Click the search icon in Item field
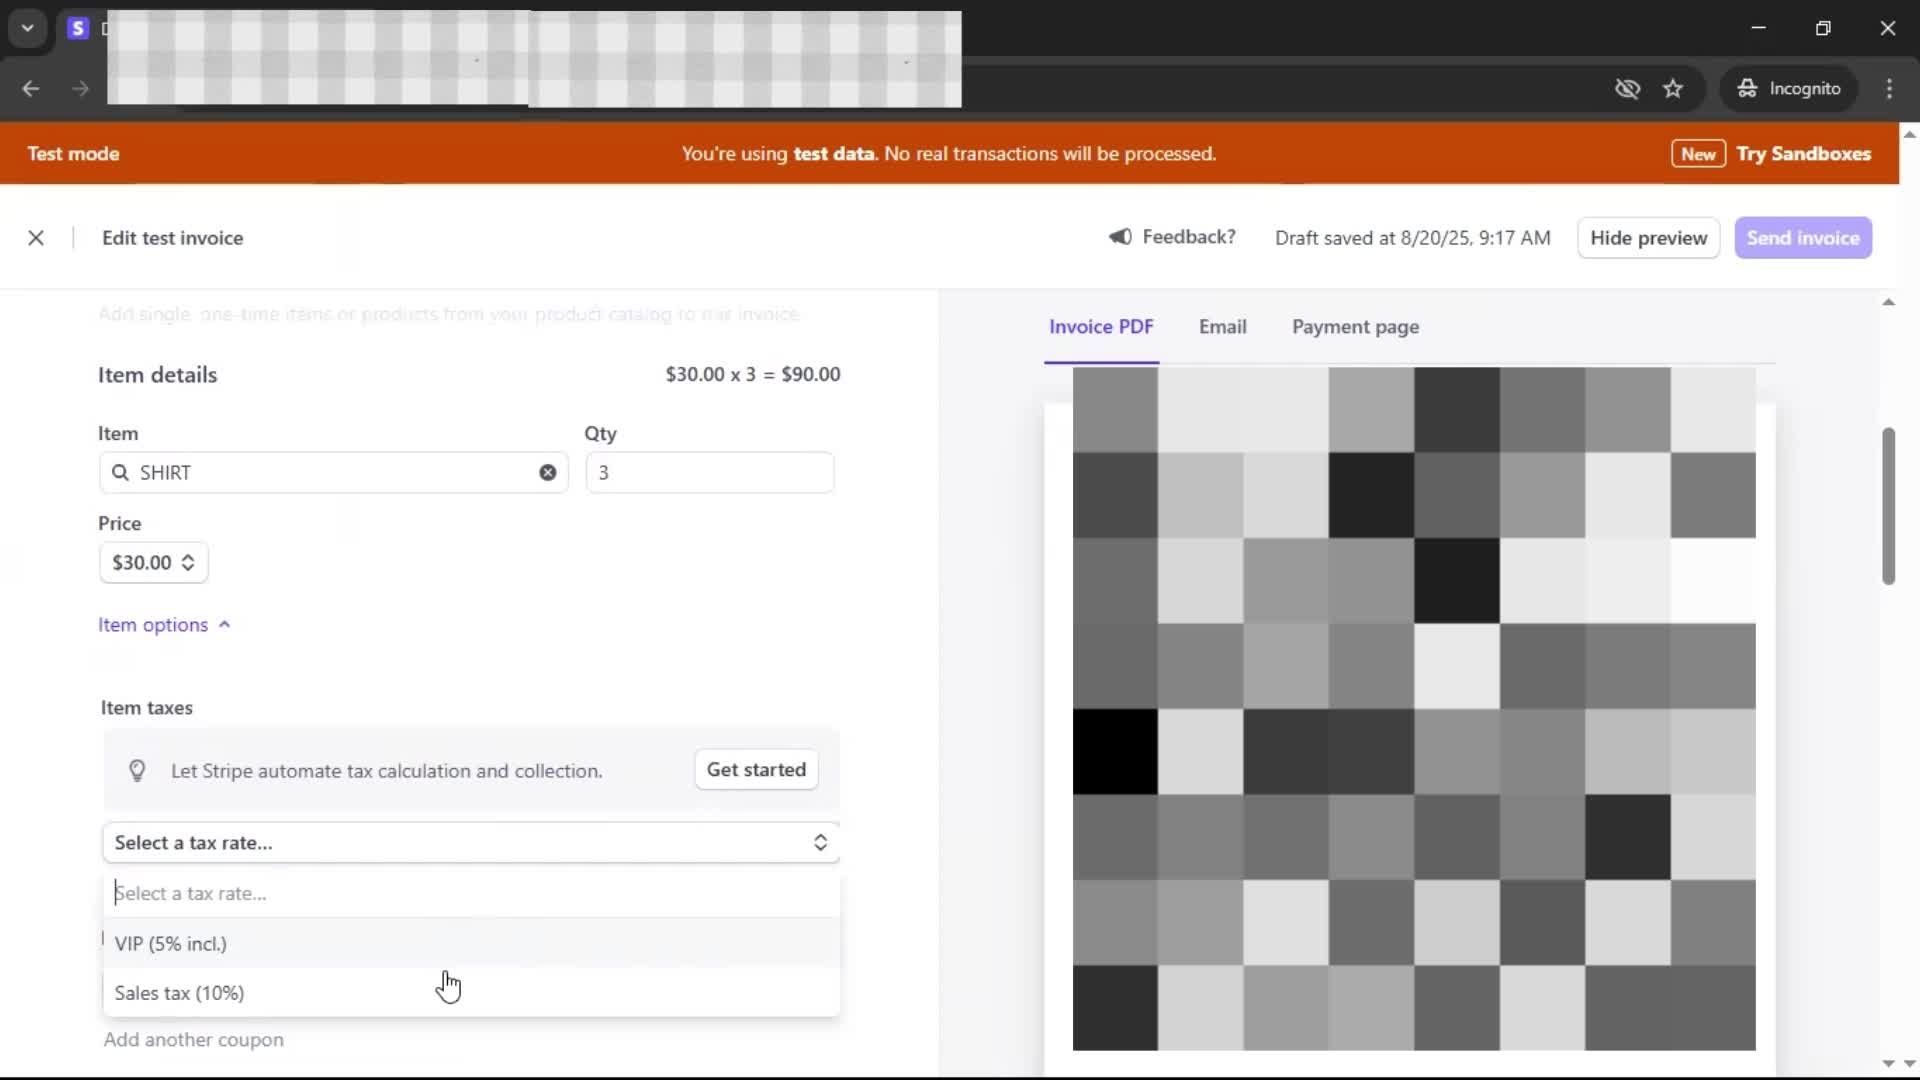This screenshot has width=1920, height=1080. click(120, 473)
